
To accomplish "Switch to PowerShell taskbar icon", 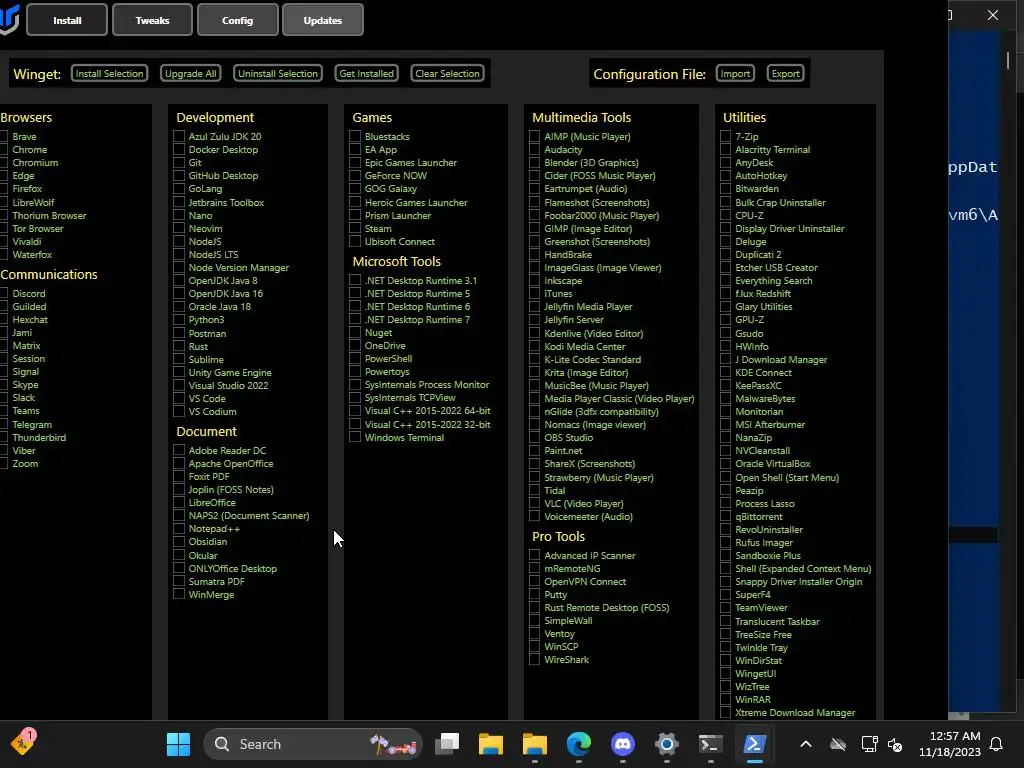I will pos(754,744).
